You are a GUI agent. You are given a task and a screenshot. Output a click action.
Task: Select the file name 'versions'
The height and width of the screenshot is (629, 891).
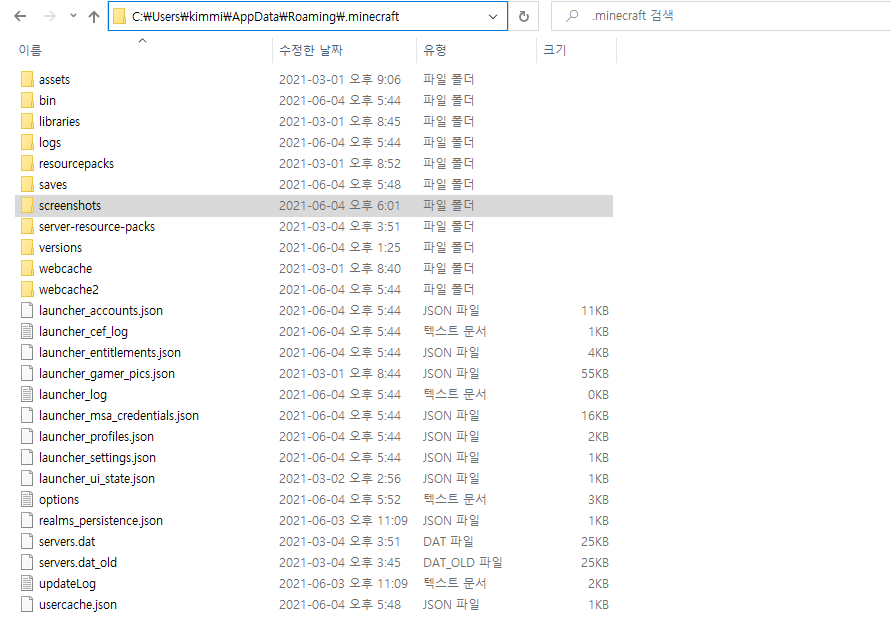click(x=61, y=248)
